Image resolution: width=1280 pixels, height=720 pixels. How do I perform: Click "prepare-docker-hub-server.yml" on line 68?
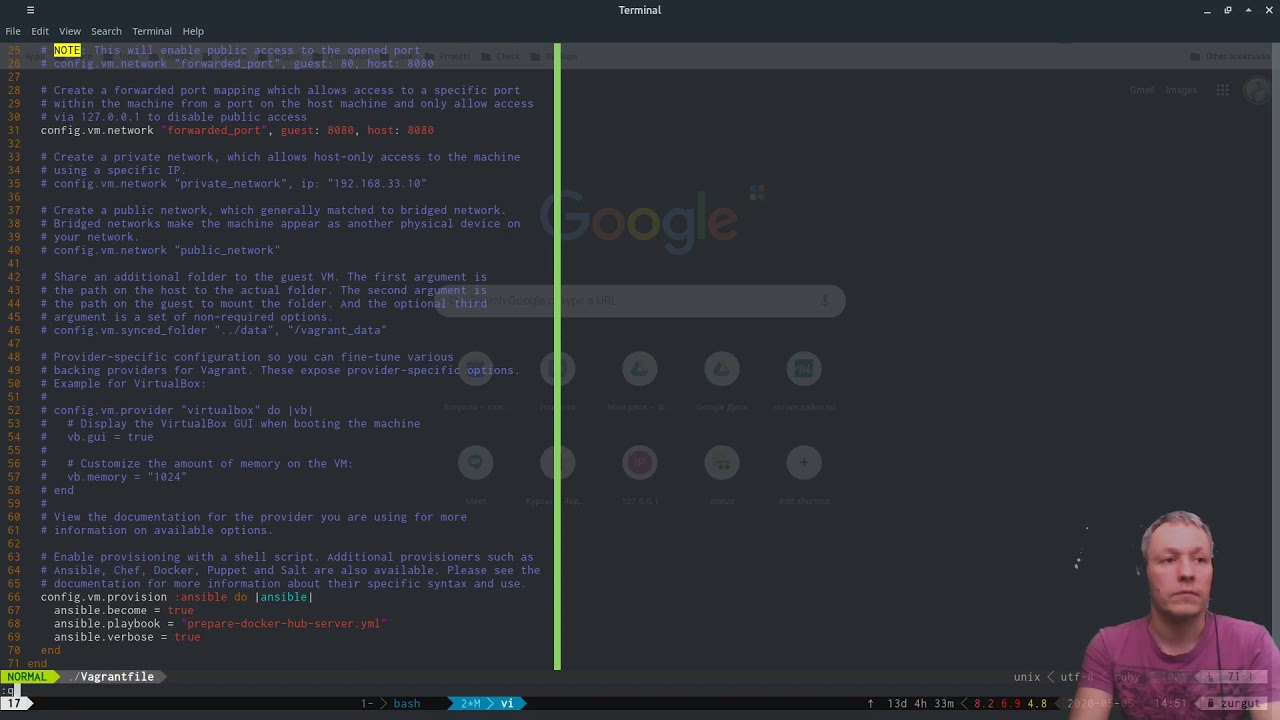284,624
